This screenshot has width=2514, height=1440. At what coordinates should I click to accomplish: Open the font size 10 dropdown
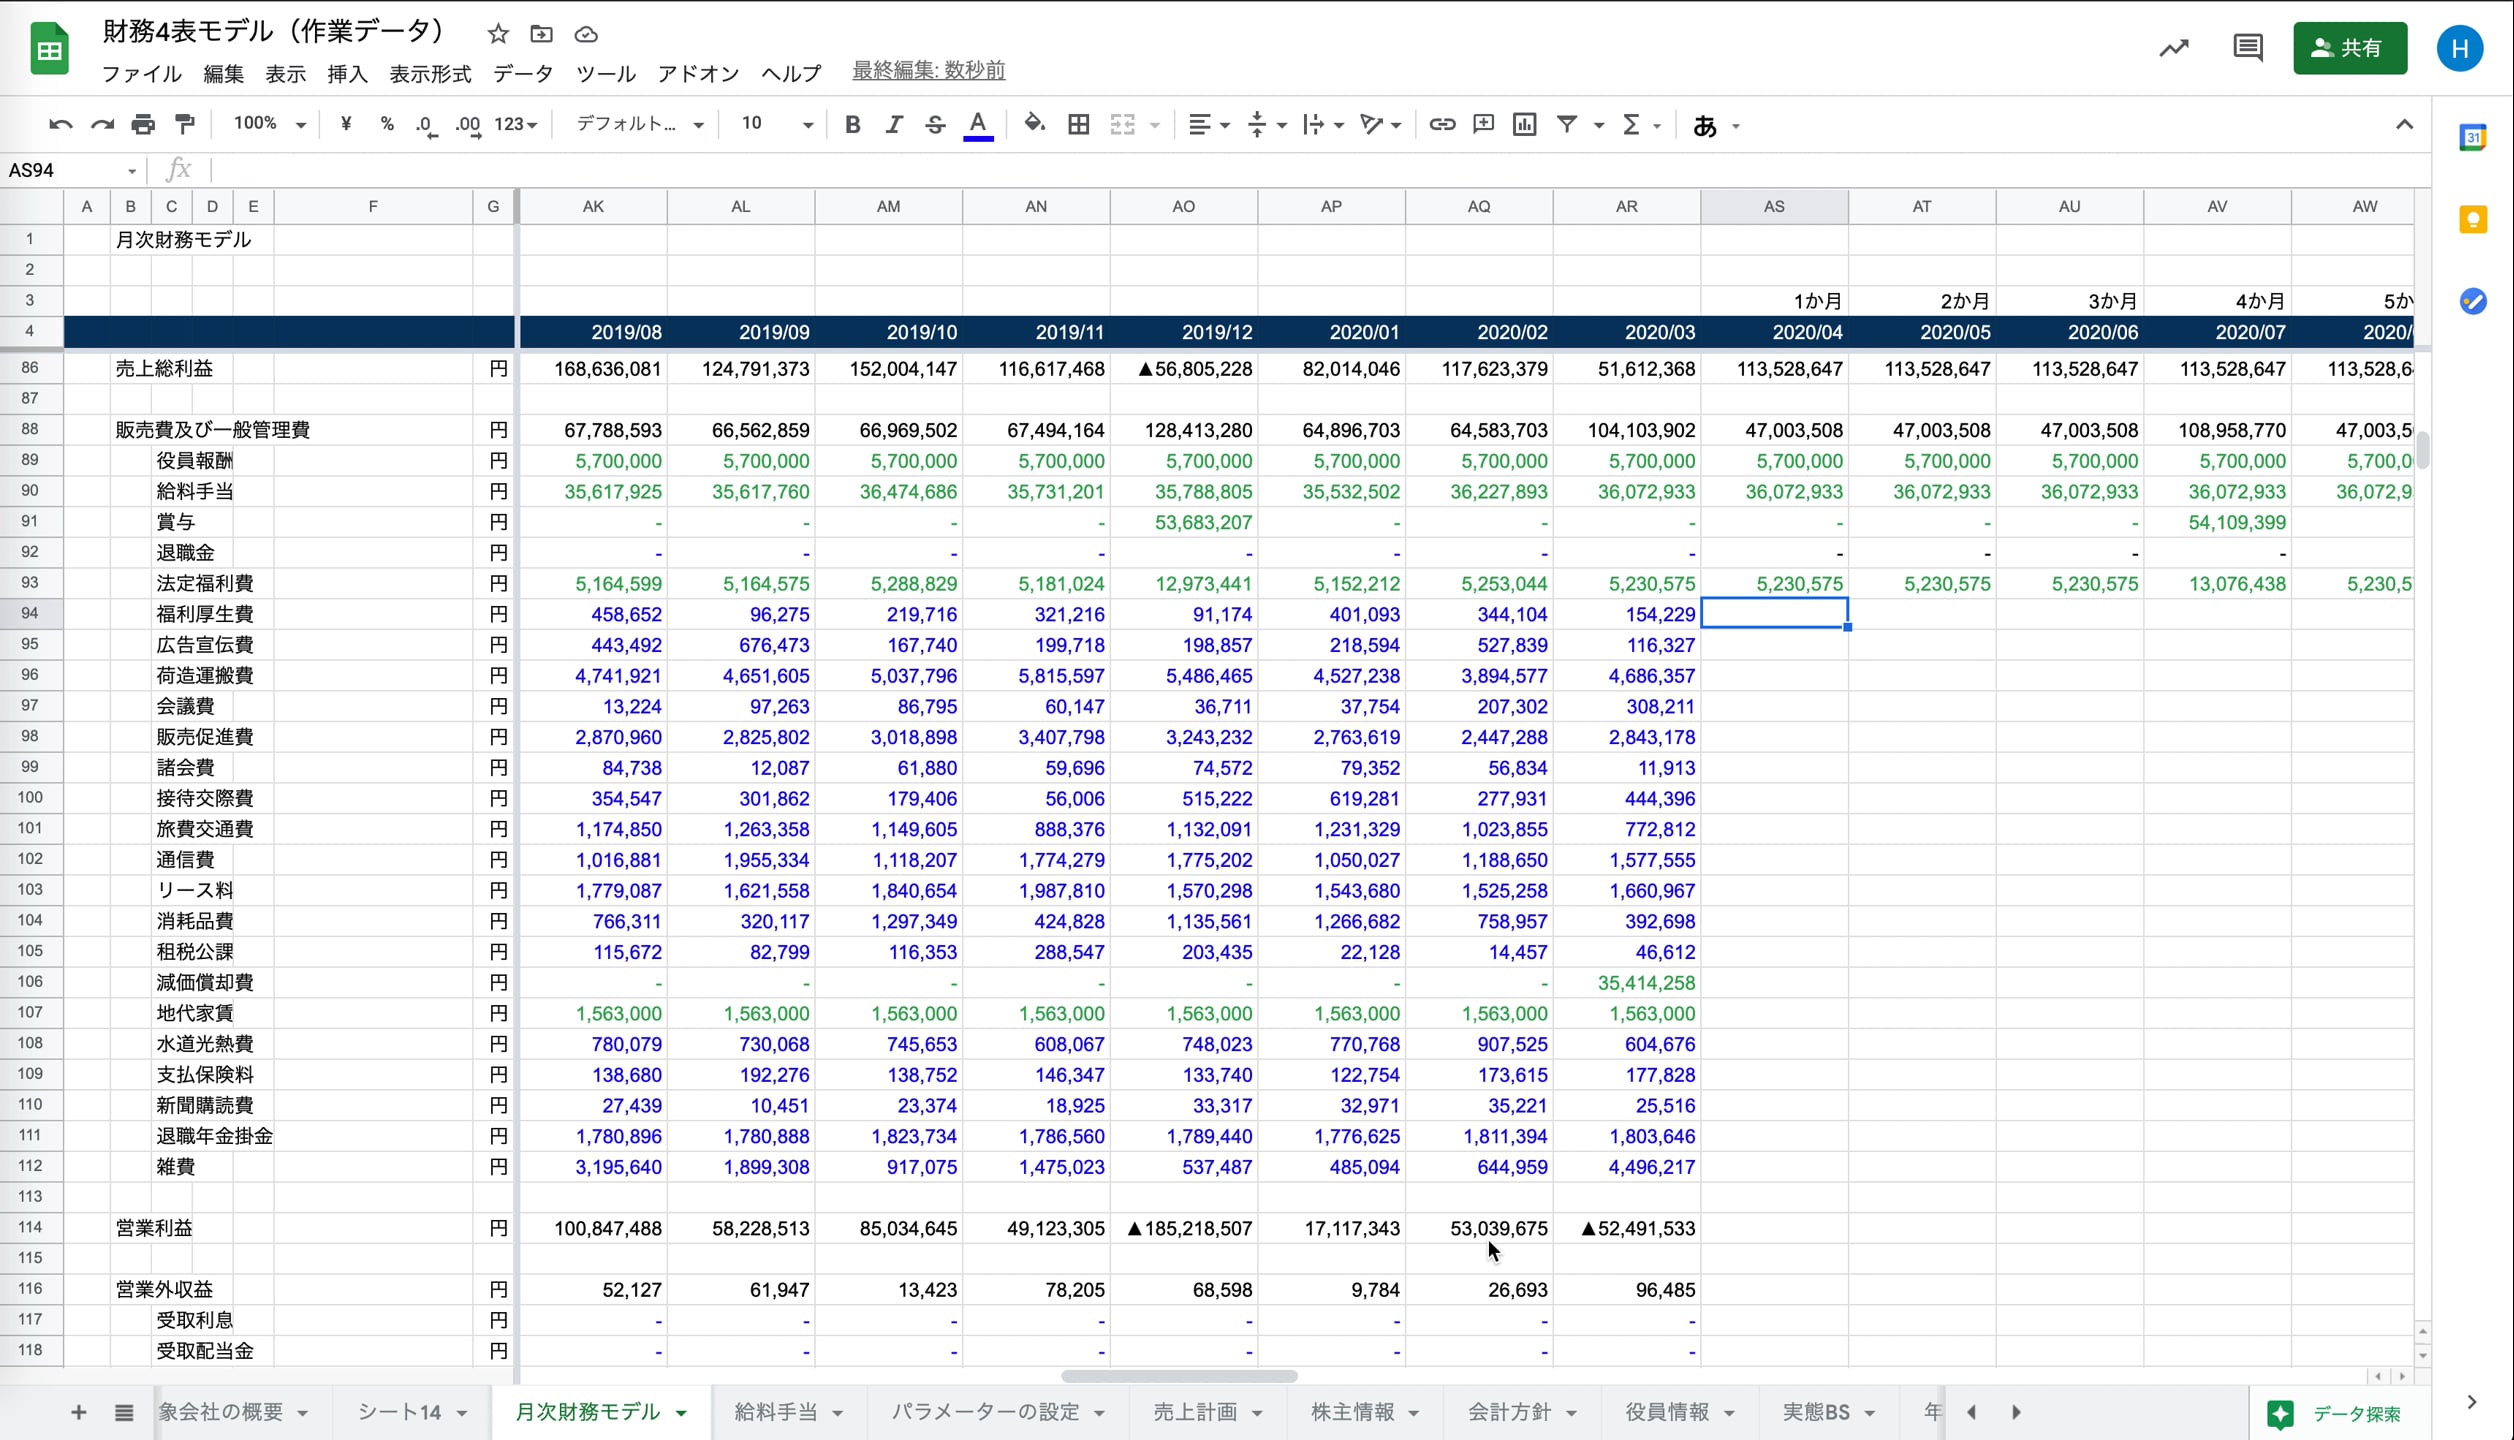[x=776, y=124]
